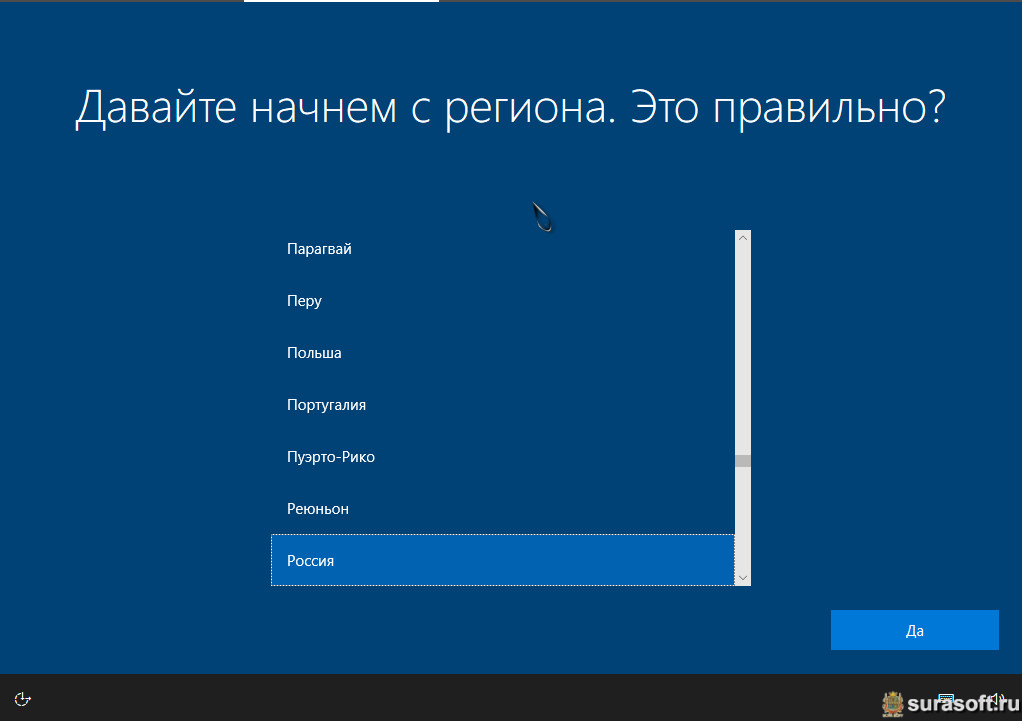The width and height of the screenshot is (1022, 721).
Task: Click the scrollbar down arrow
Action: [x=742, y=578]
